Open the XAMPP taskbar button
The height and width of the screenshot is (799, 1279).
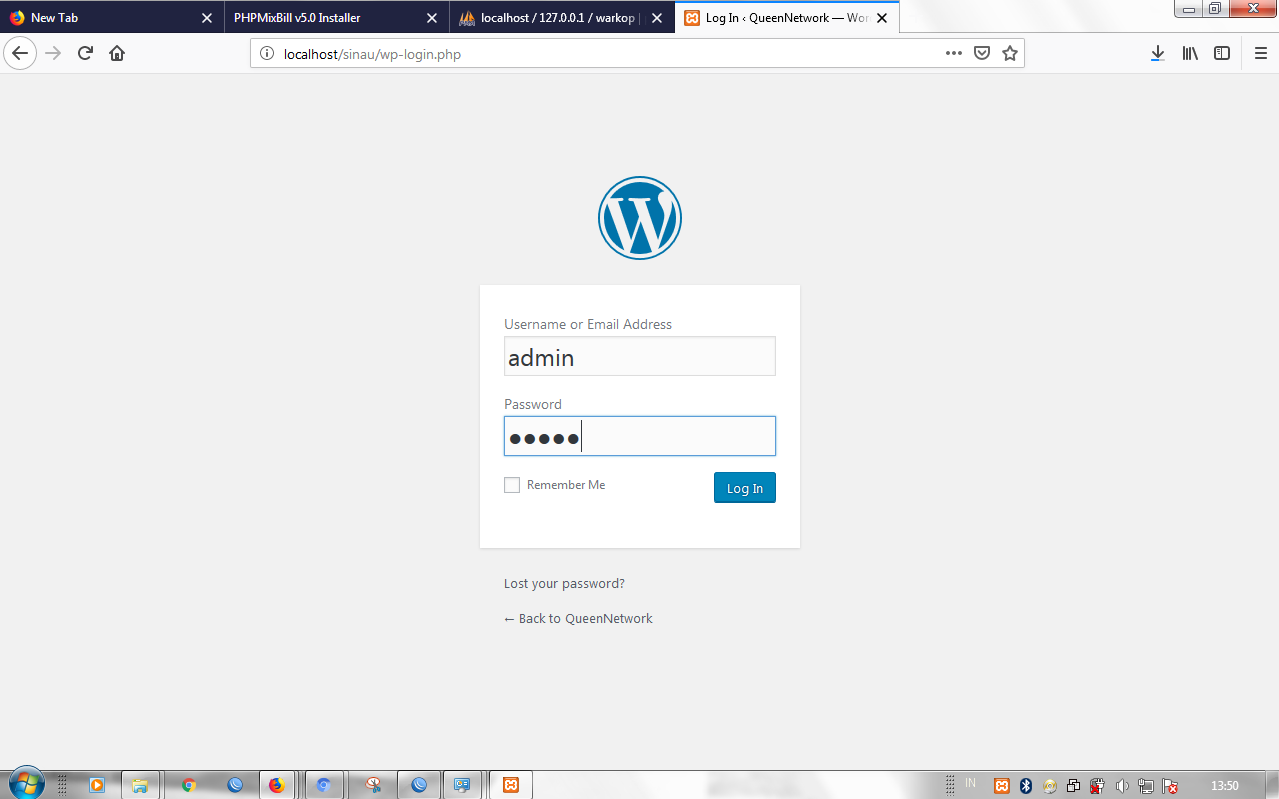click(x=510, y=785)
